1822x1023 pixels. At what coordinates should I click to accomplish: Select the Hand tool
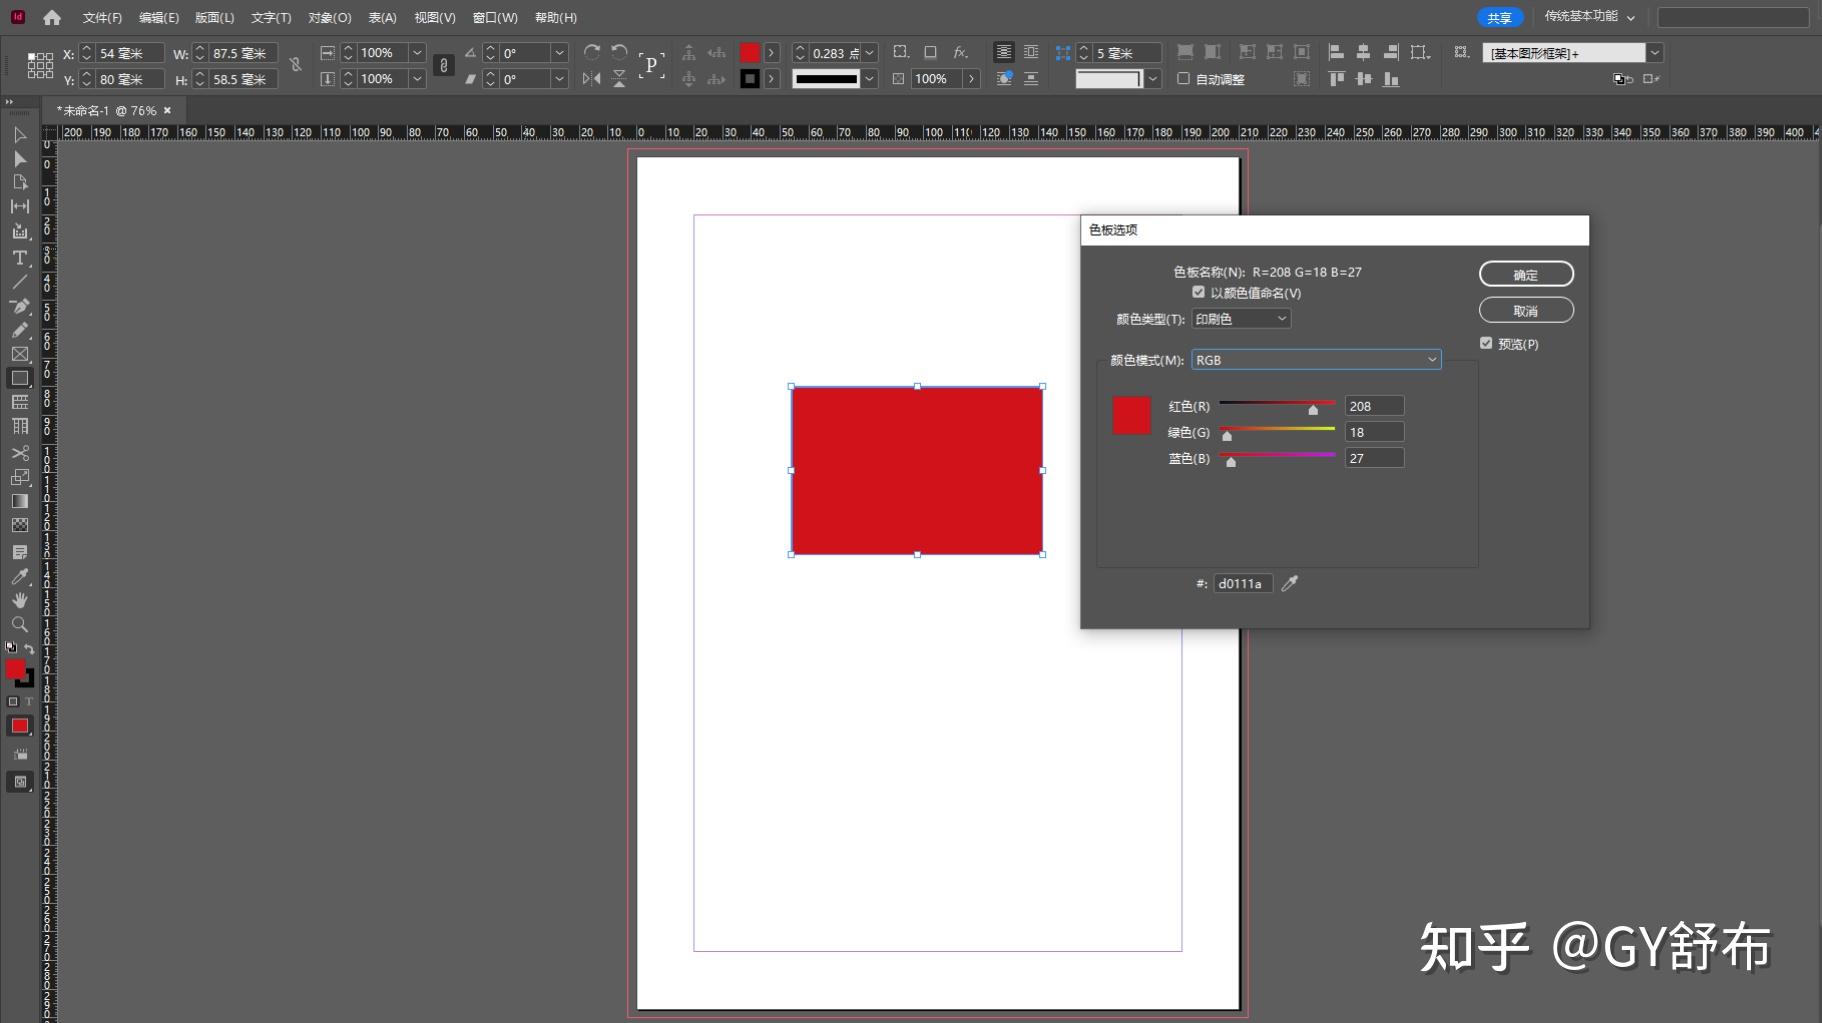click(18, 600)
